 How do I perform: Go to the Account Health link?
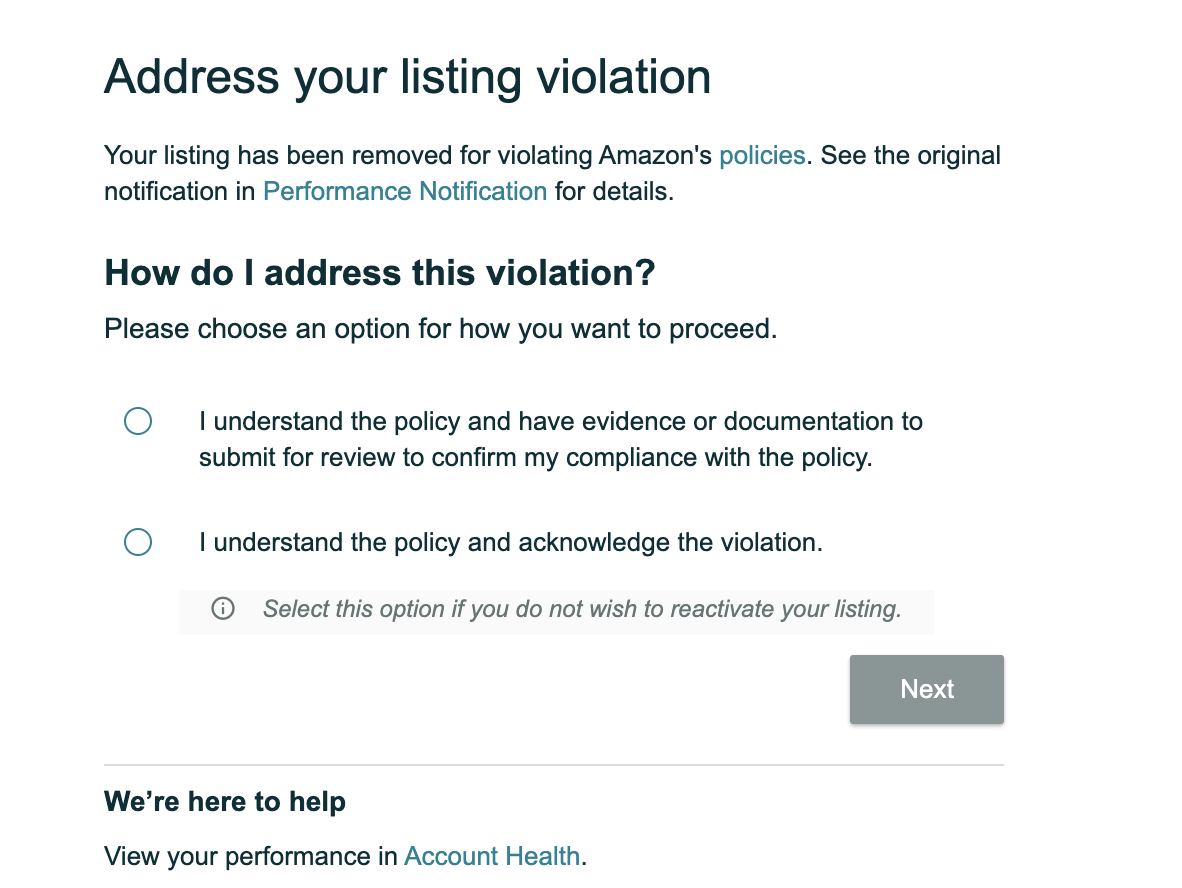coord(492,856)
